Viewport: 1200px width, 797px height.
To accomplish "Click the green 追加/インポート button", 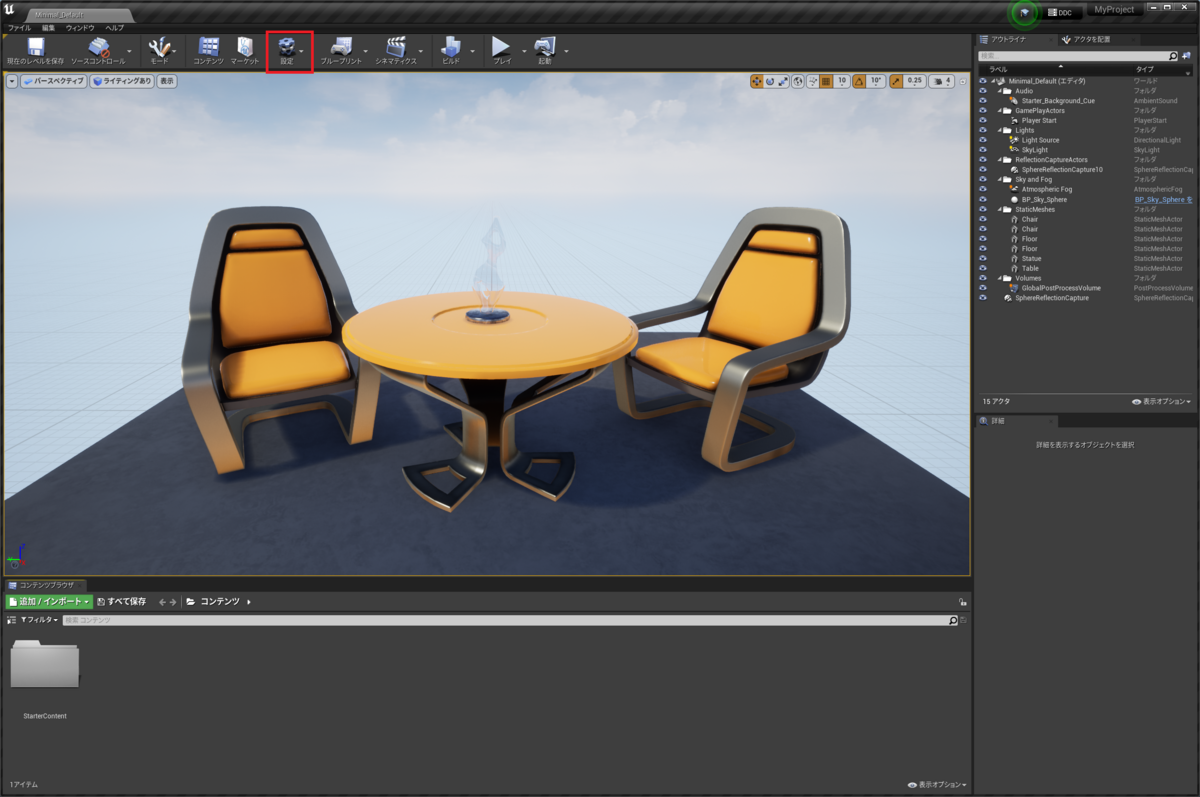I will 46,601.
